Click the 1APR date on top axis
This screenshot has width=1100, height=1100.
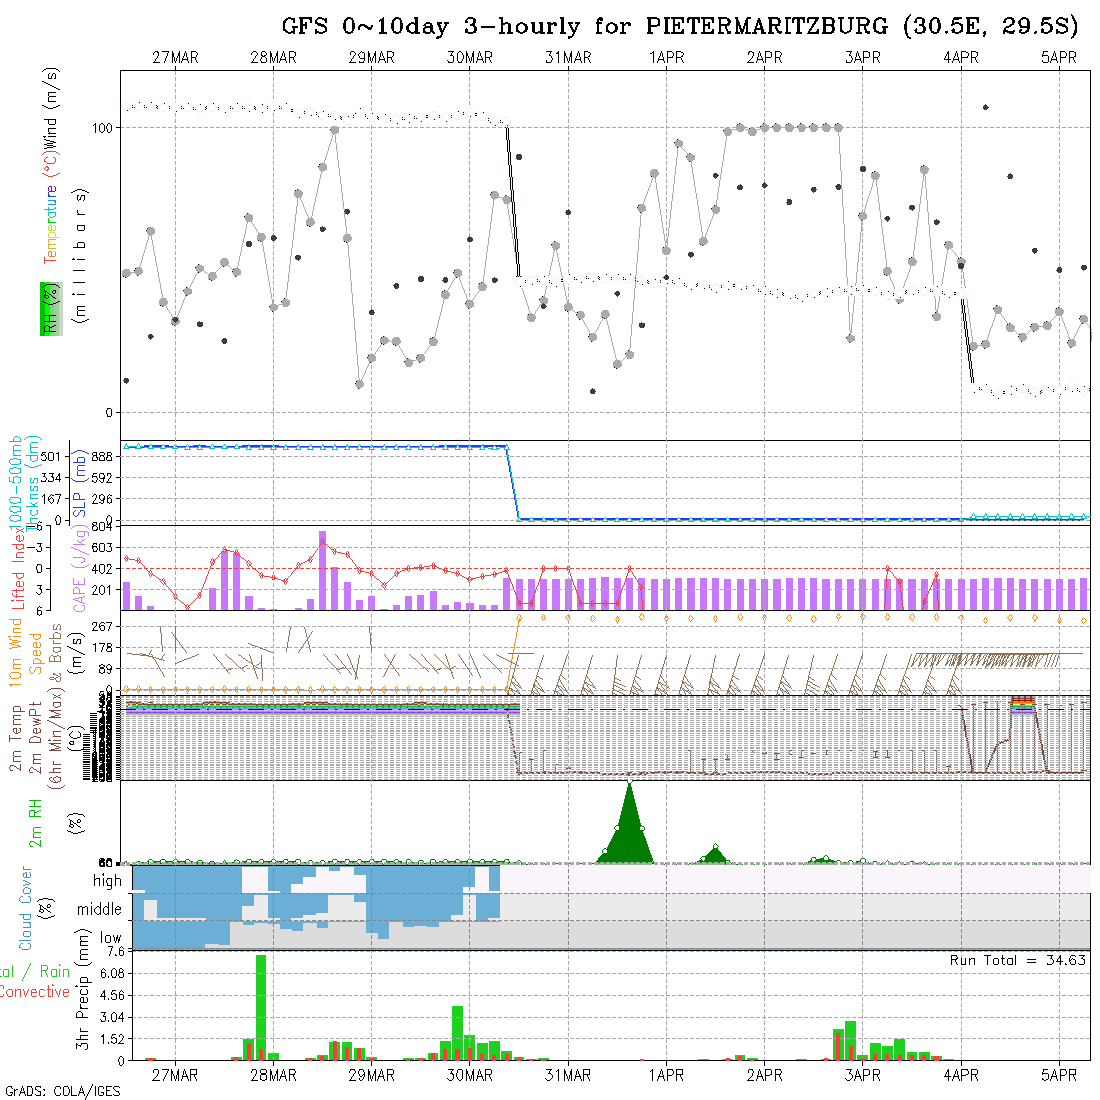tap(666, 58)
